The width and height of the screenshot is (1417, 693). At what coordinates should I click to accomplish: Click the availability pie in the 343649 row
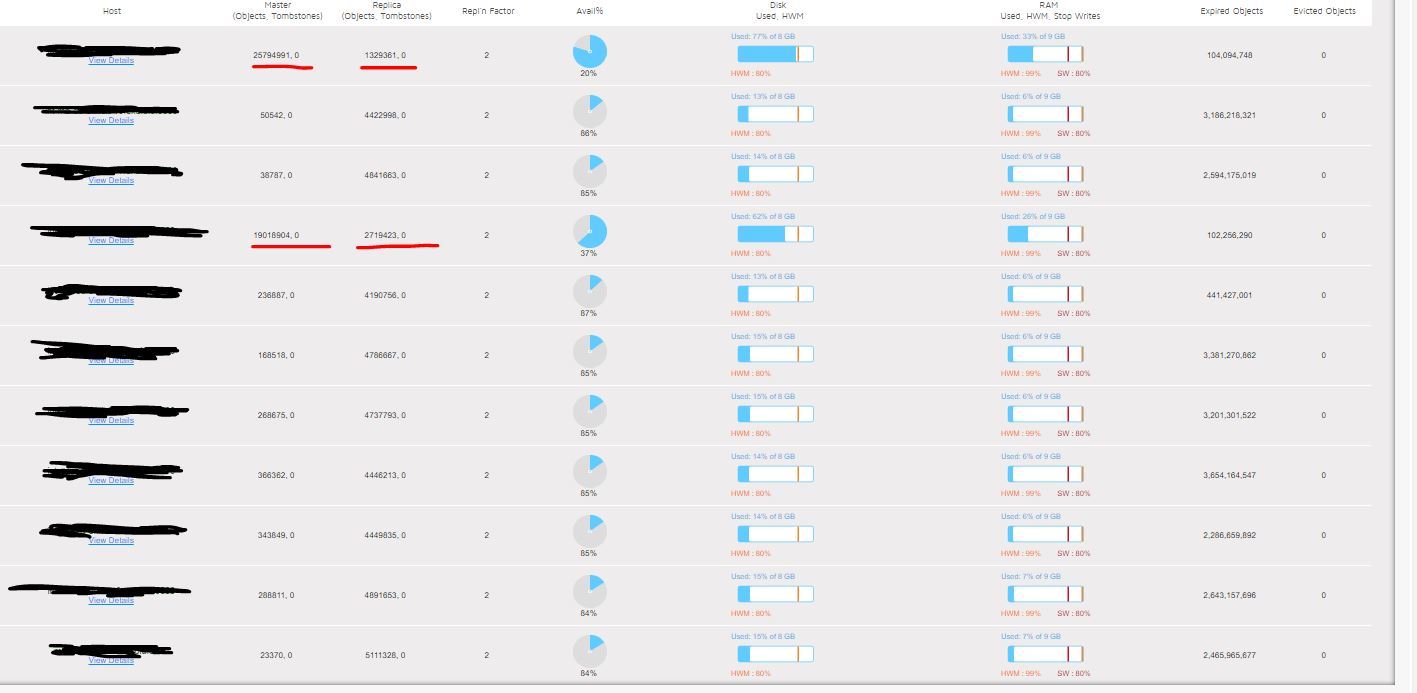590,531
